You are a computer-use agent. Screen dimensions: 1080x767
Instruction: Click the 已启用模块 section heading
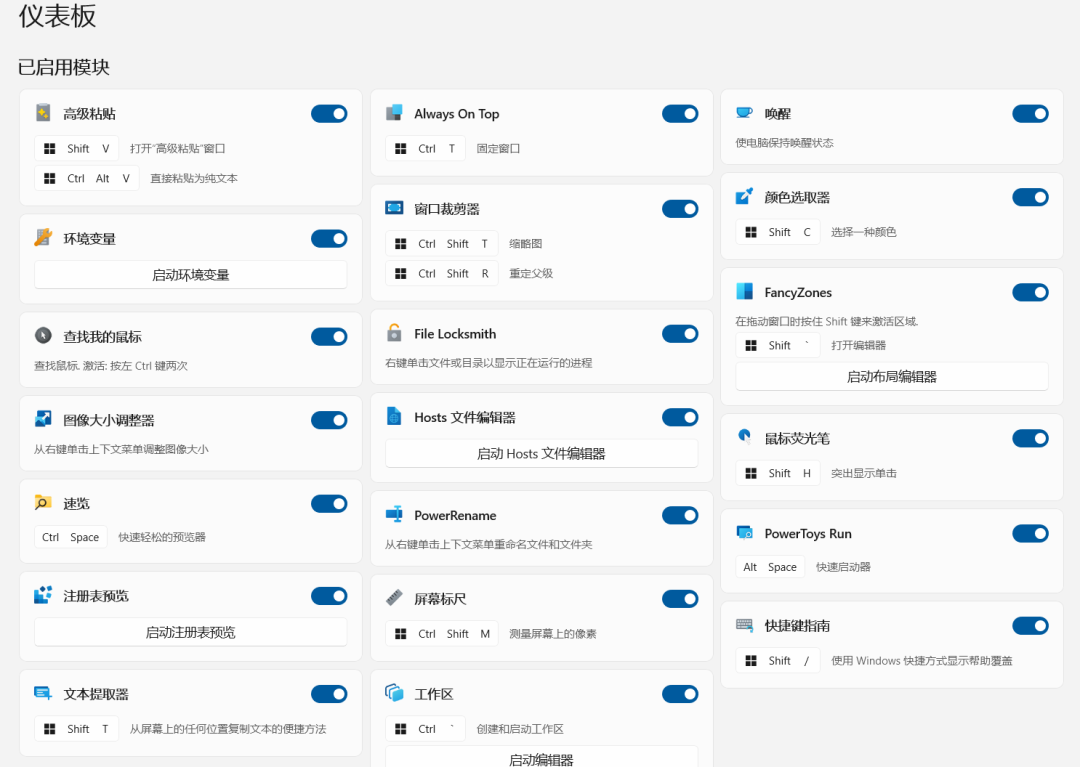(63, 67)
